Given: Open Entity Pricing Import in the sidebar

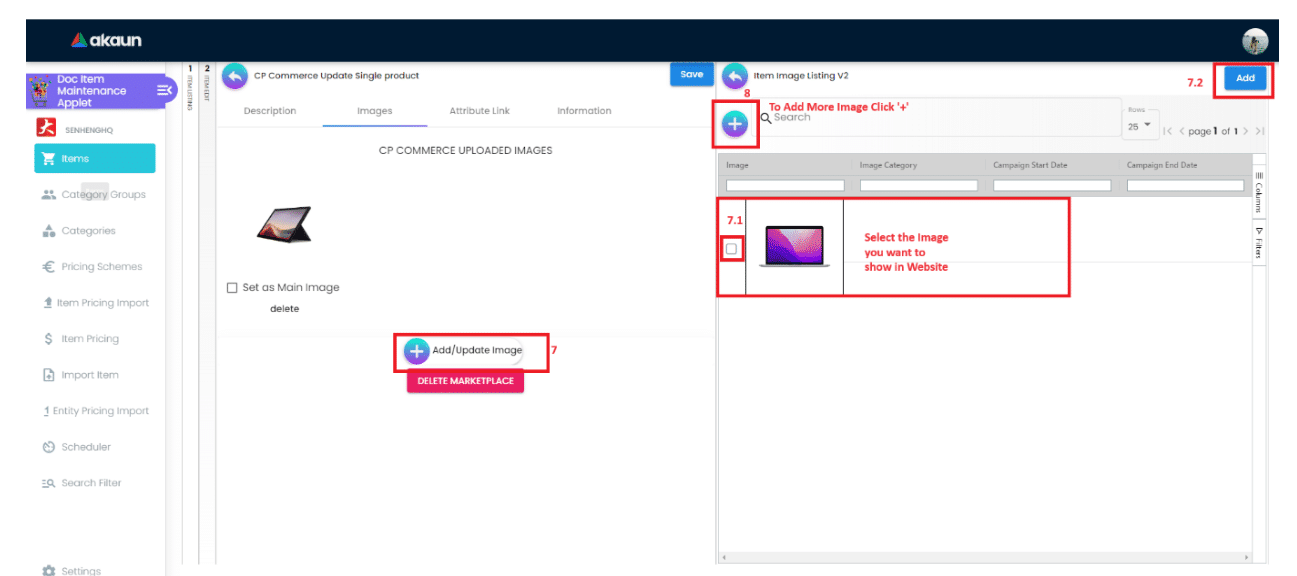Looking at the screenshot, I should [x=95, y=411].
